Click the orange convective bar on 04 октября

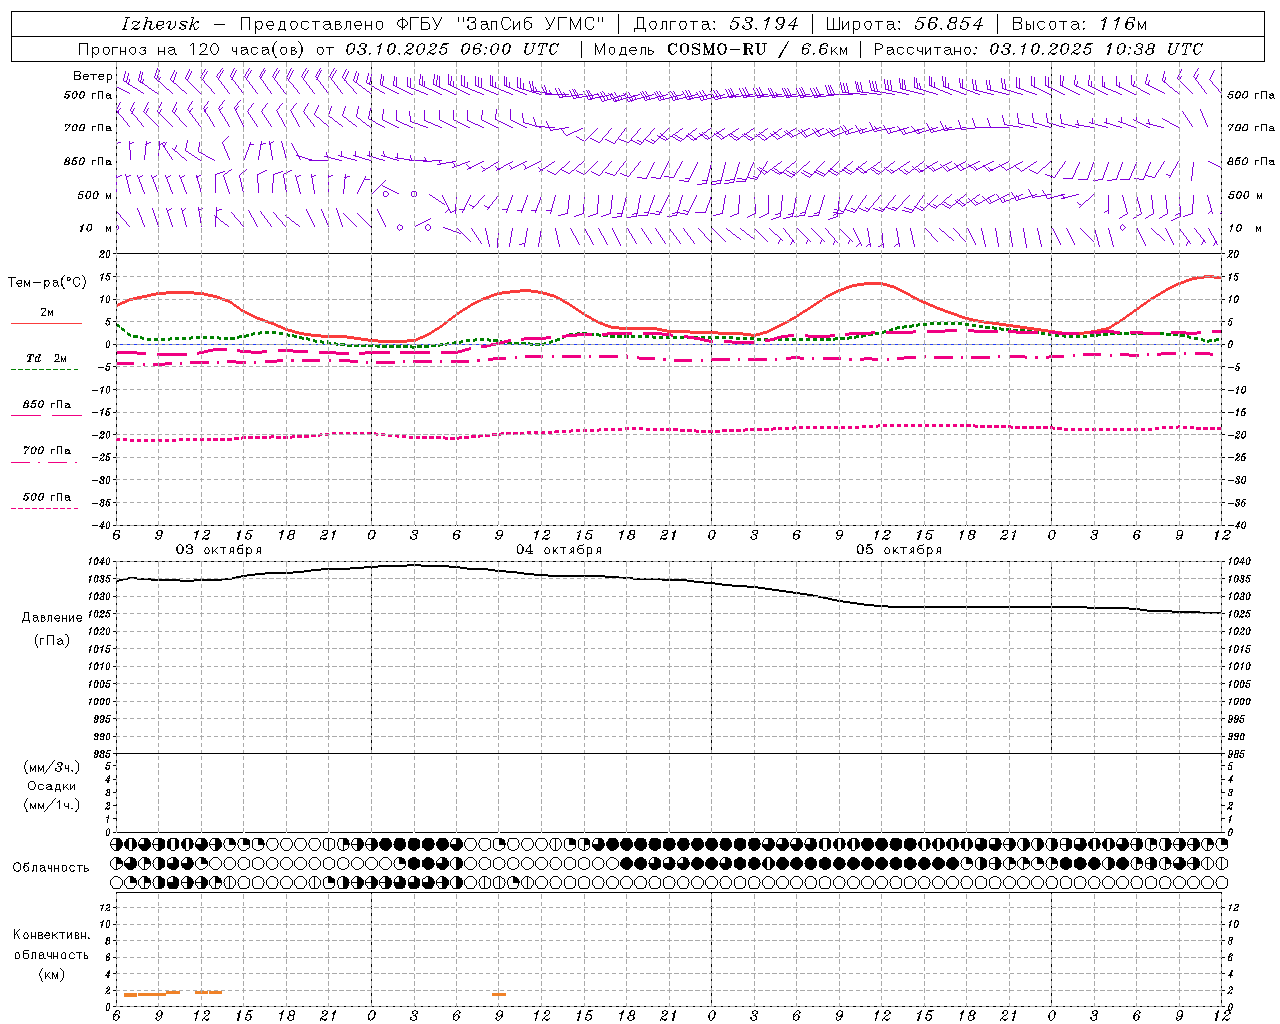click(499, 994)
